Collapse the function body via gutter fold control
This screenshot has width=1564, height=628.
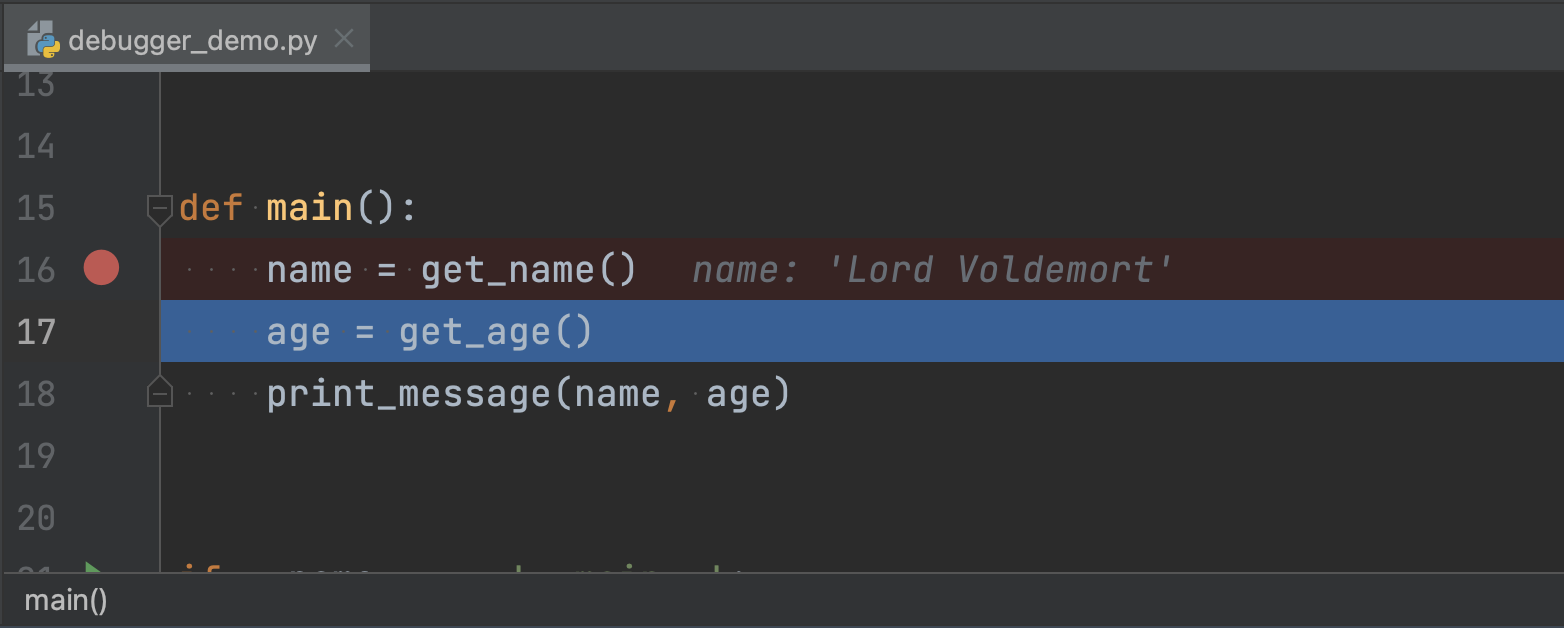click(158, 209)
